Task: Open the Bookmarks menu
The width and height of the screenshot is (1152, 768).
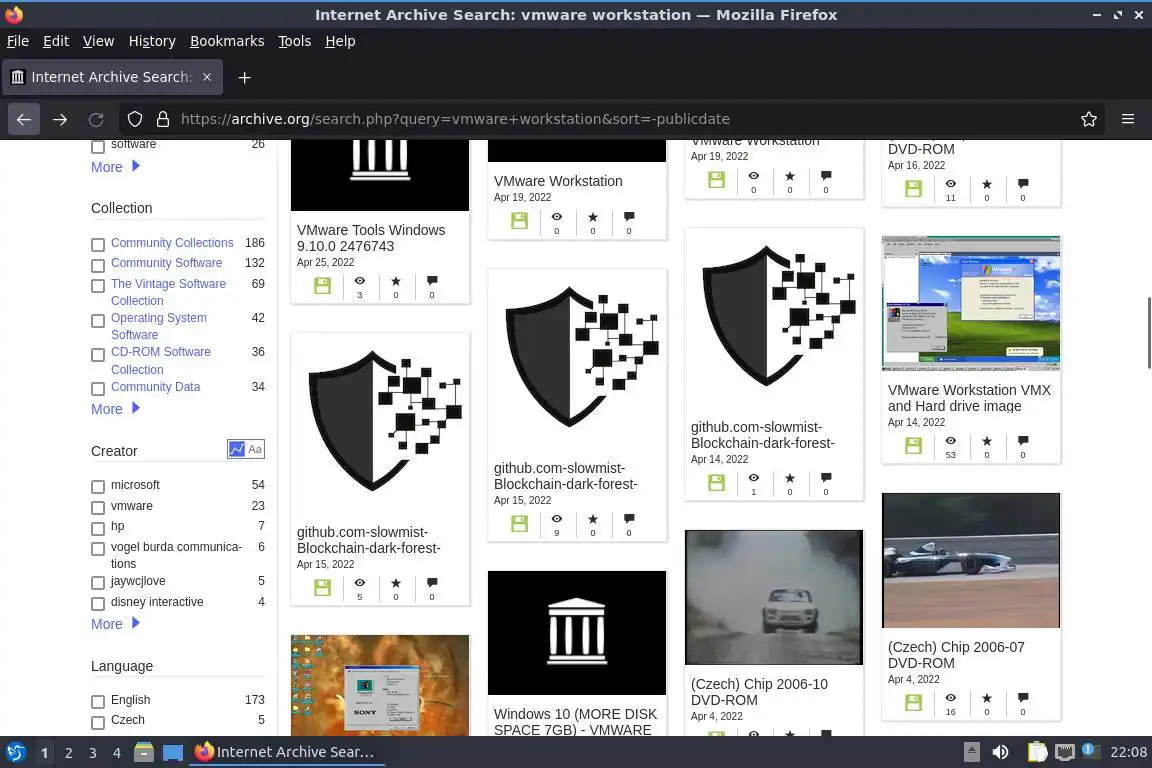Action: coord(227,41)
